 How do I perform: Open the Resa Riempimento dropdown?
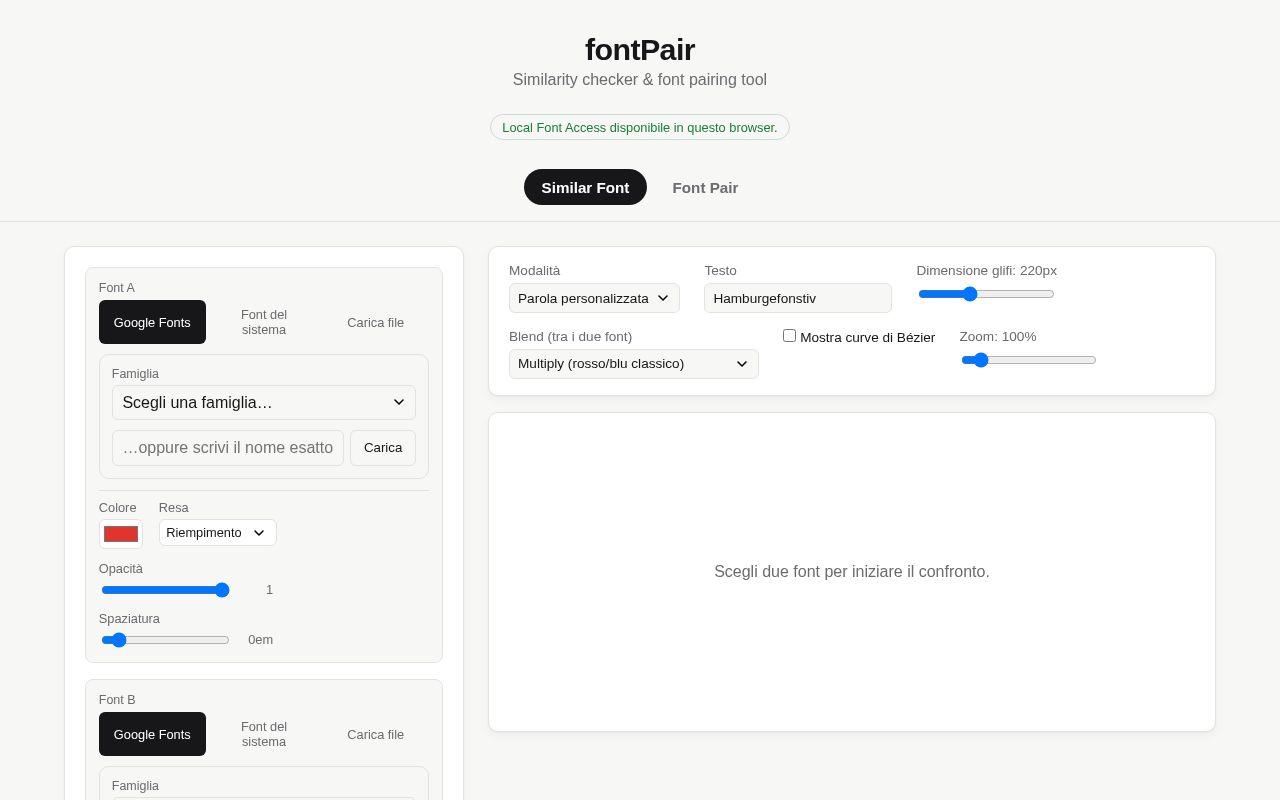(x=218, y=532)
